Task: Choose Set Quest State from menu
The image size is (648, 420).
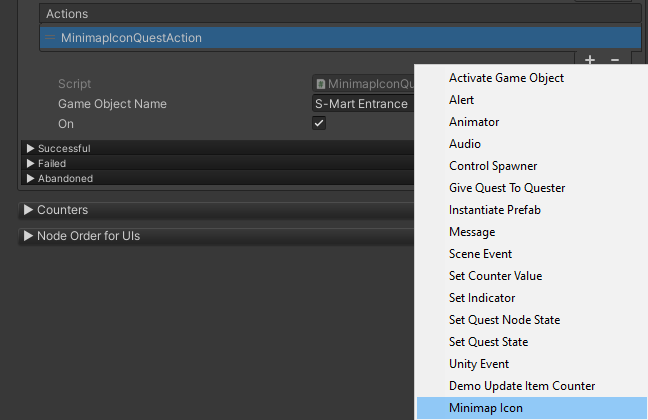Action: (531, 341)
